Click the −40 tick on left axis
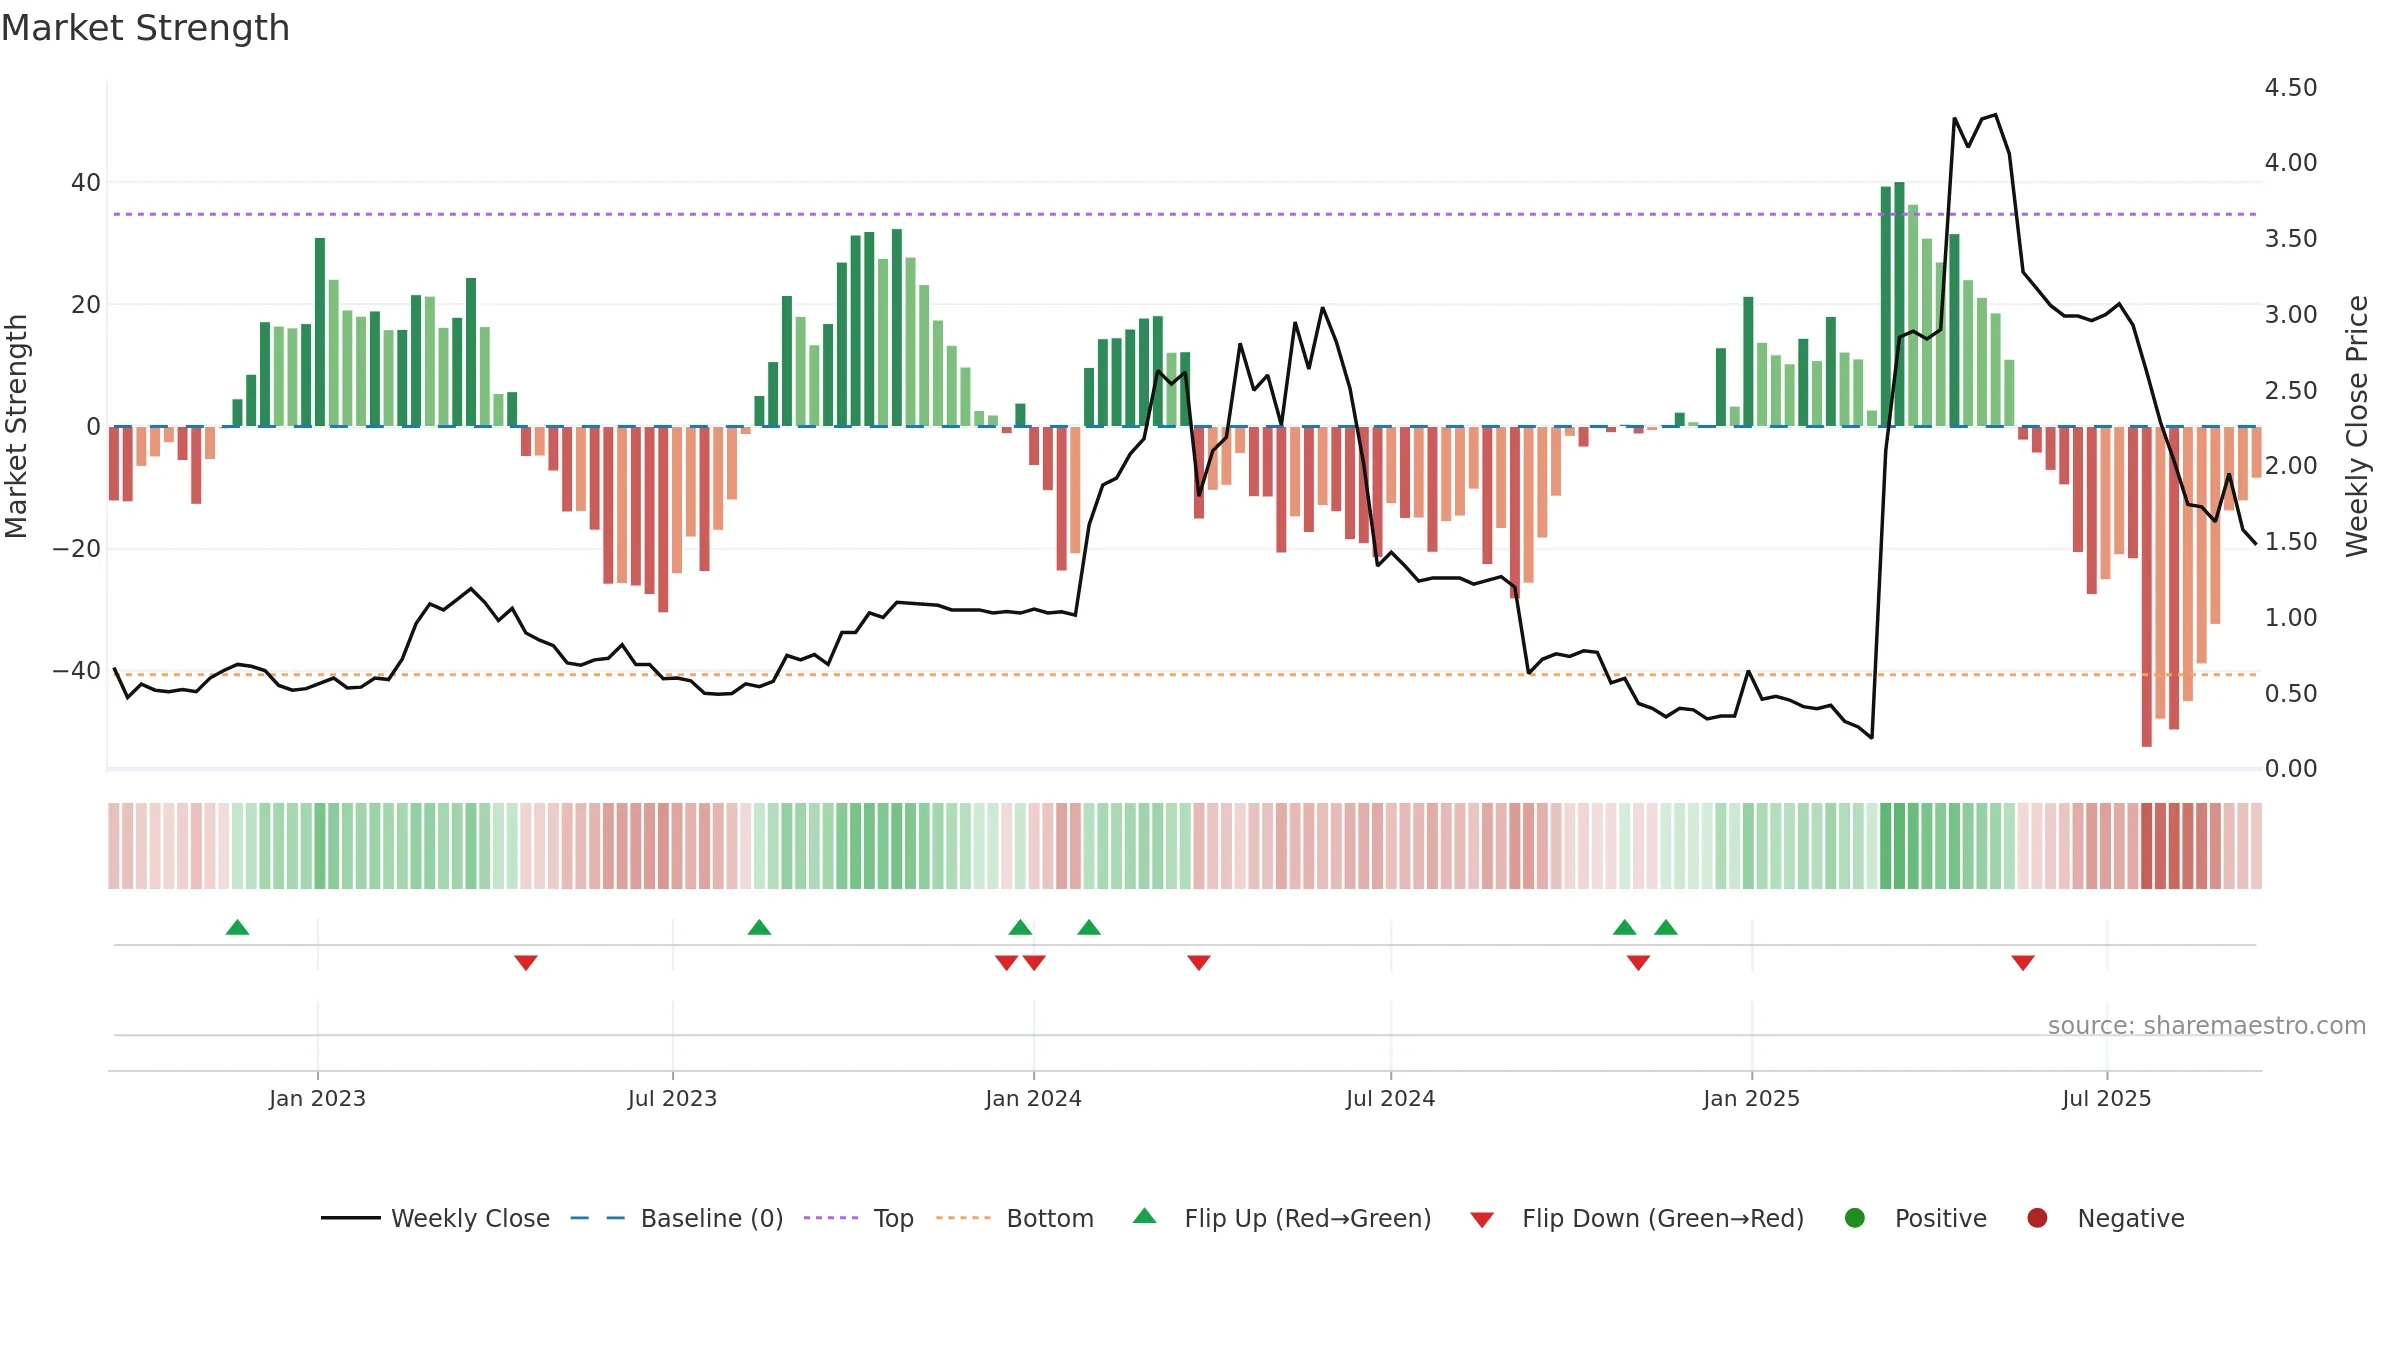Image resolution: width=2400 pixels, height=1350 pixels. (77, 671)
